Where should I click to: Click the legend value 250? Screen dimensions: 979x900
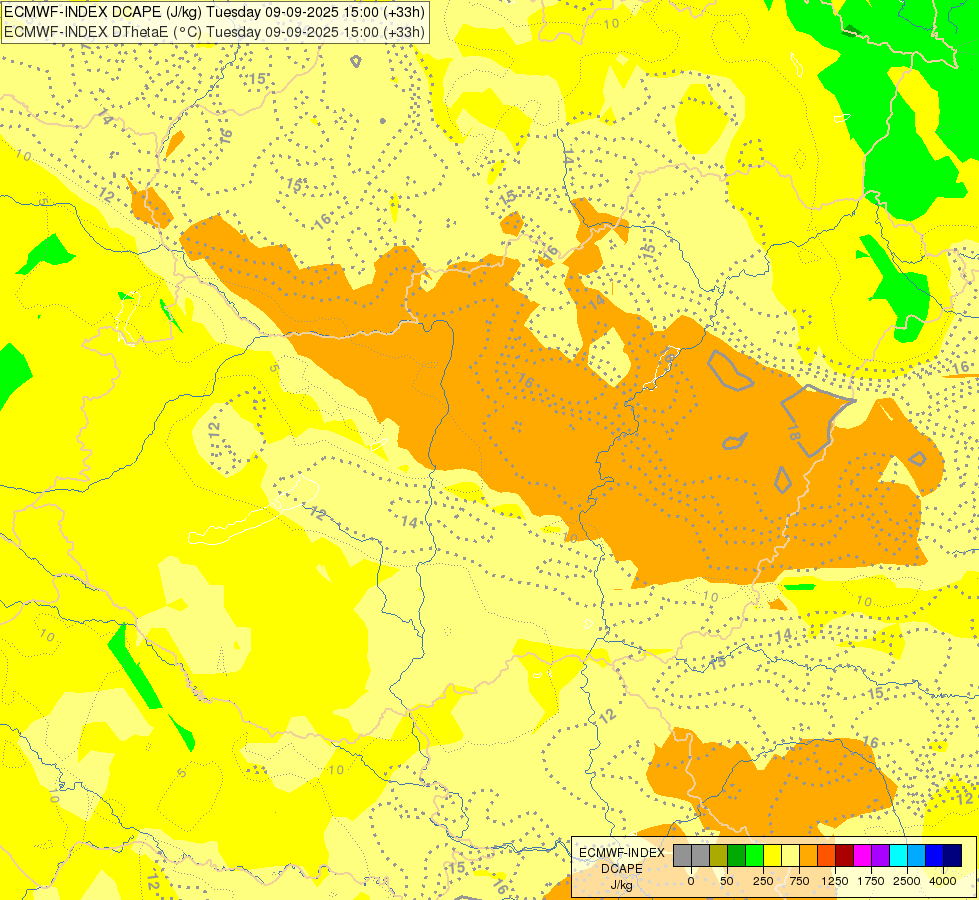(x=763, y=881)
